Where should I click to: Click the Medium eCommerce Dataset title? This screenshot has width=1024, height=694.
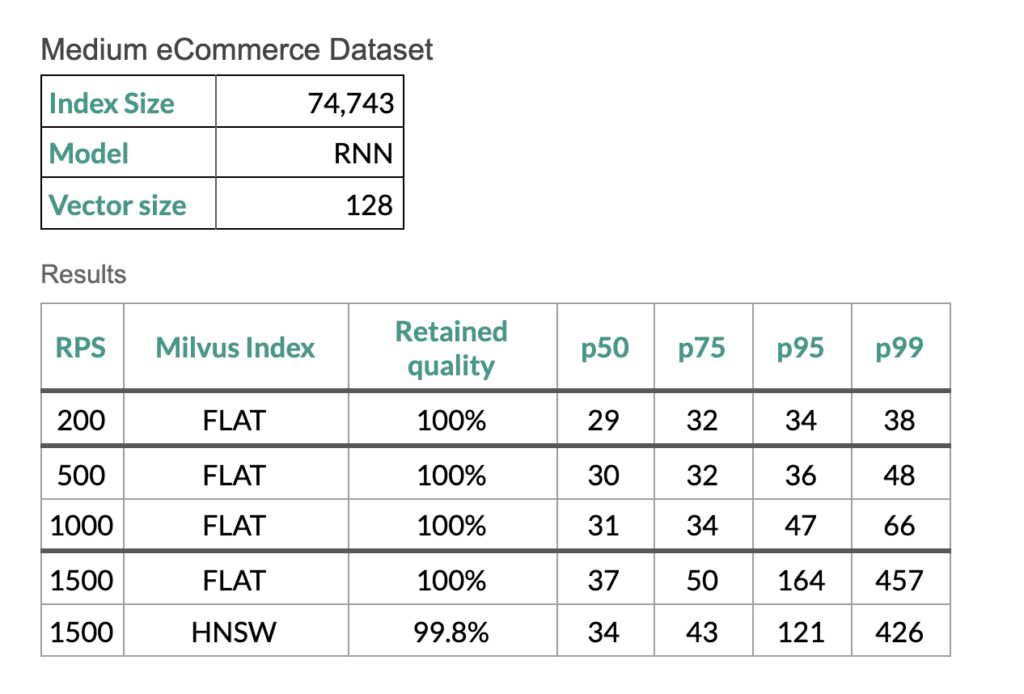[238, 50]
